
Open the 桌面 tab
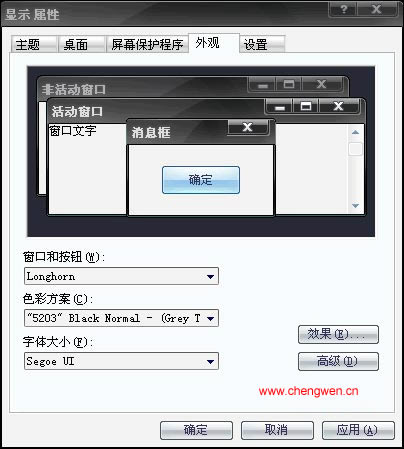[82, 44]
